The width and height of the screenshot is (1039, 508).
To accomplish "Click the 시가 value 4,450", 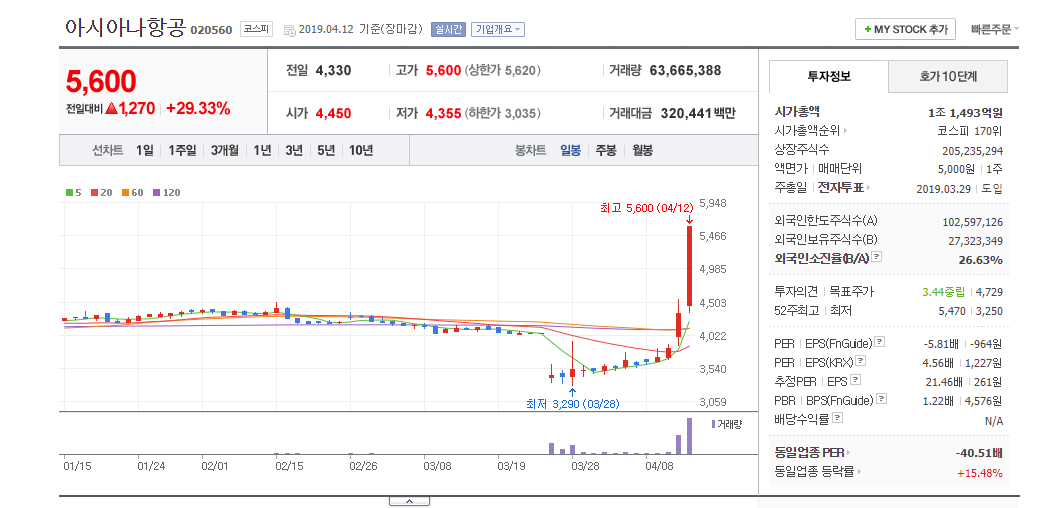I will click(333, 113).
